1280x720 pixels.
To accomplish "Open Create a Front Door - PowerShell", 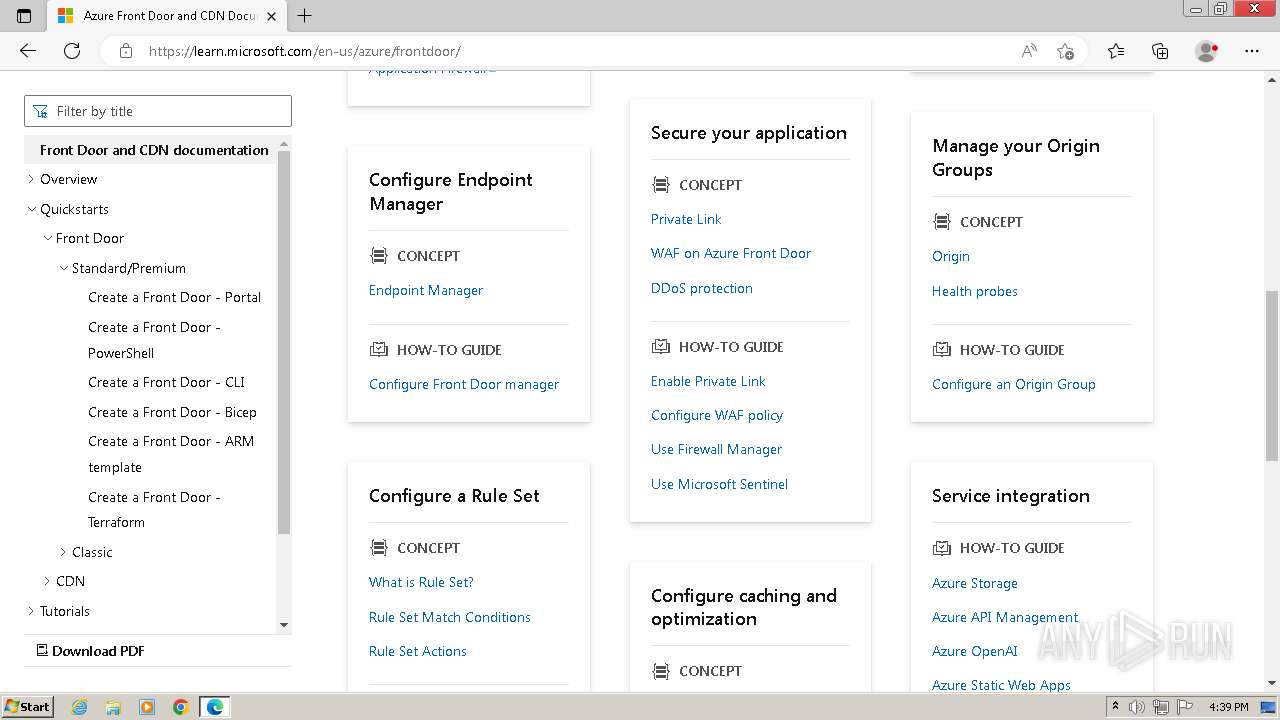I will click(154, 340).
